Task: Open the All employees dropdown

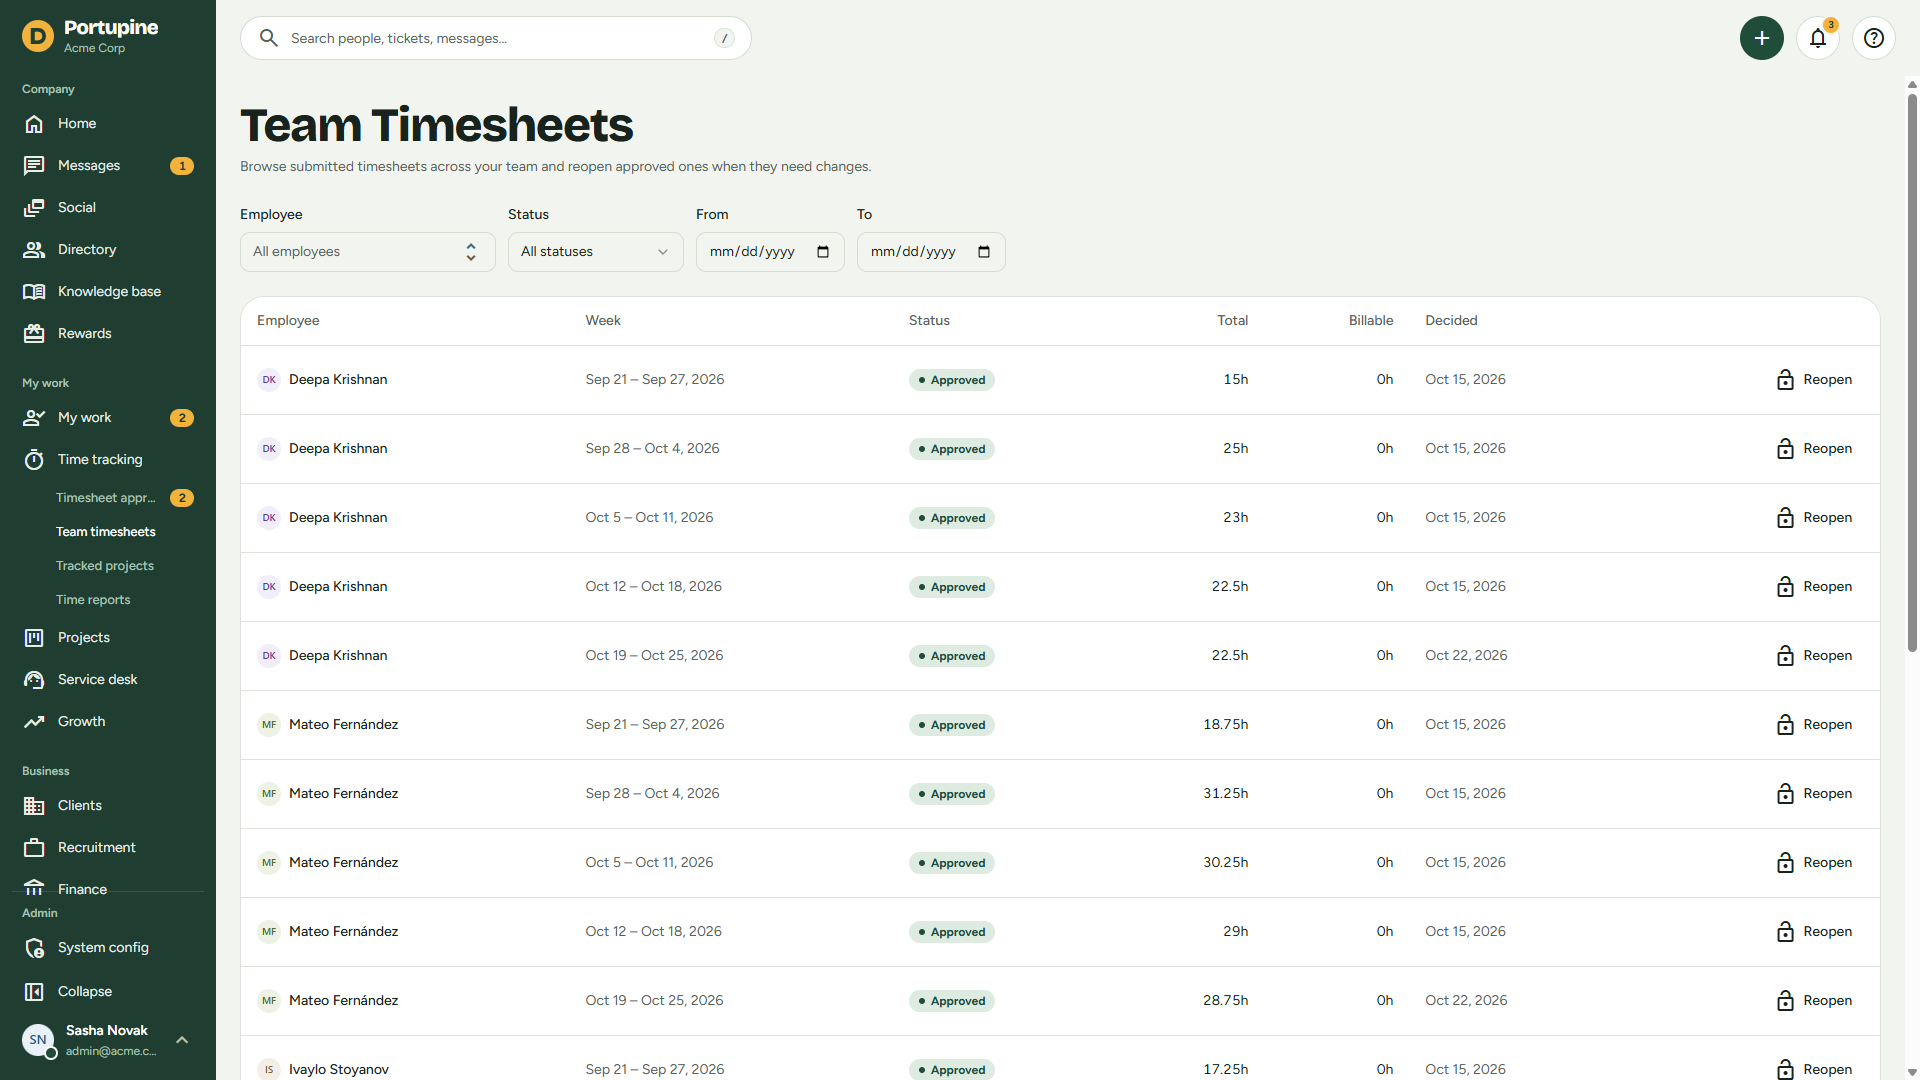Action: pyautogui.click(x=367, y=252)
